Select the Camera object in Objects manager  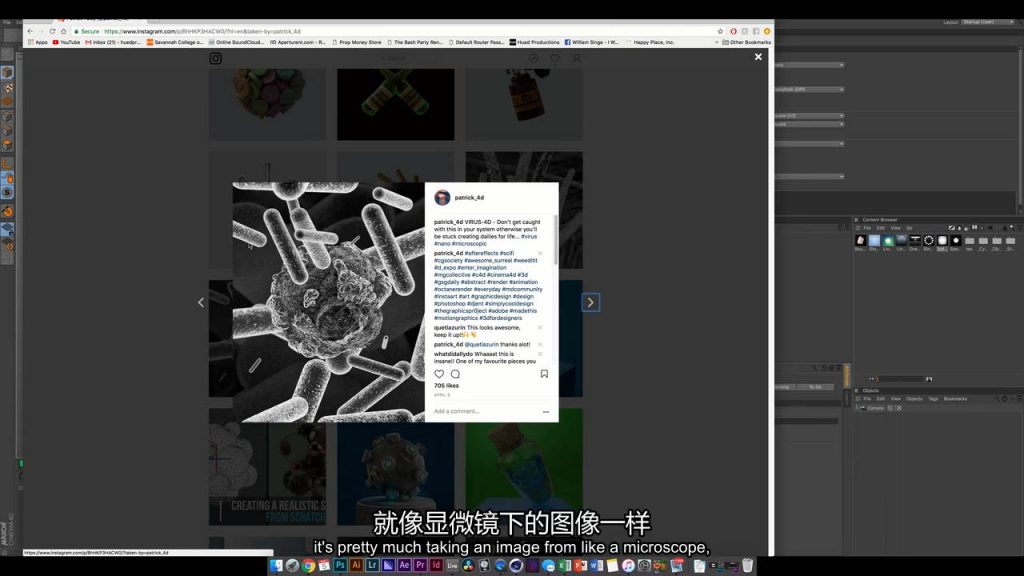875,408
